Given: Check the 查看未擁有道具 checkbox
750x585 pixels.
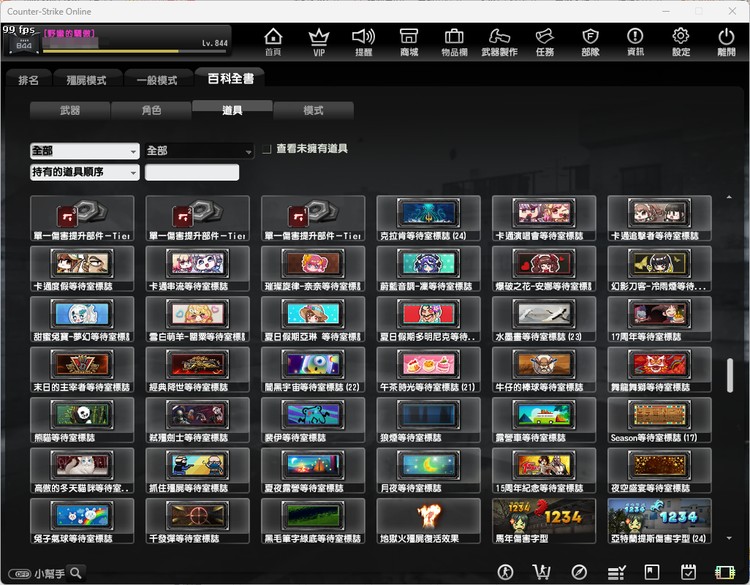Looking at the screenshot, I should pos(267,150).
